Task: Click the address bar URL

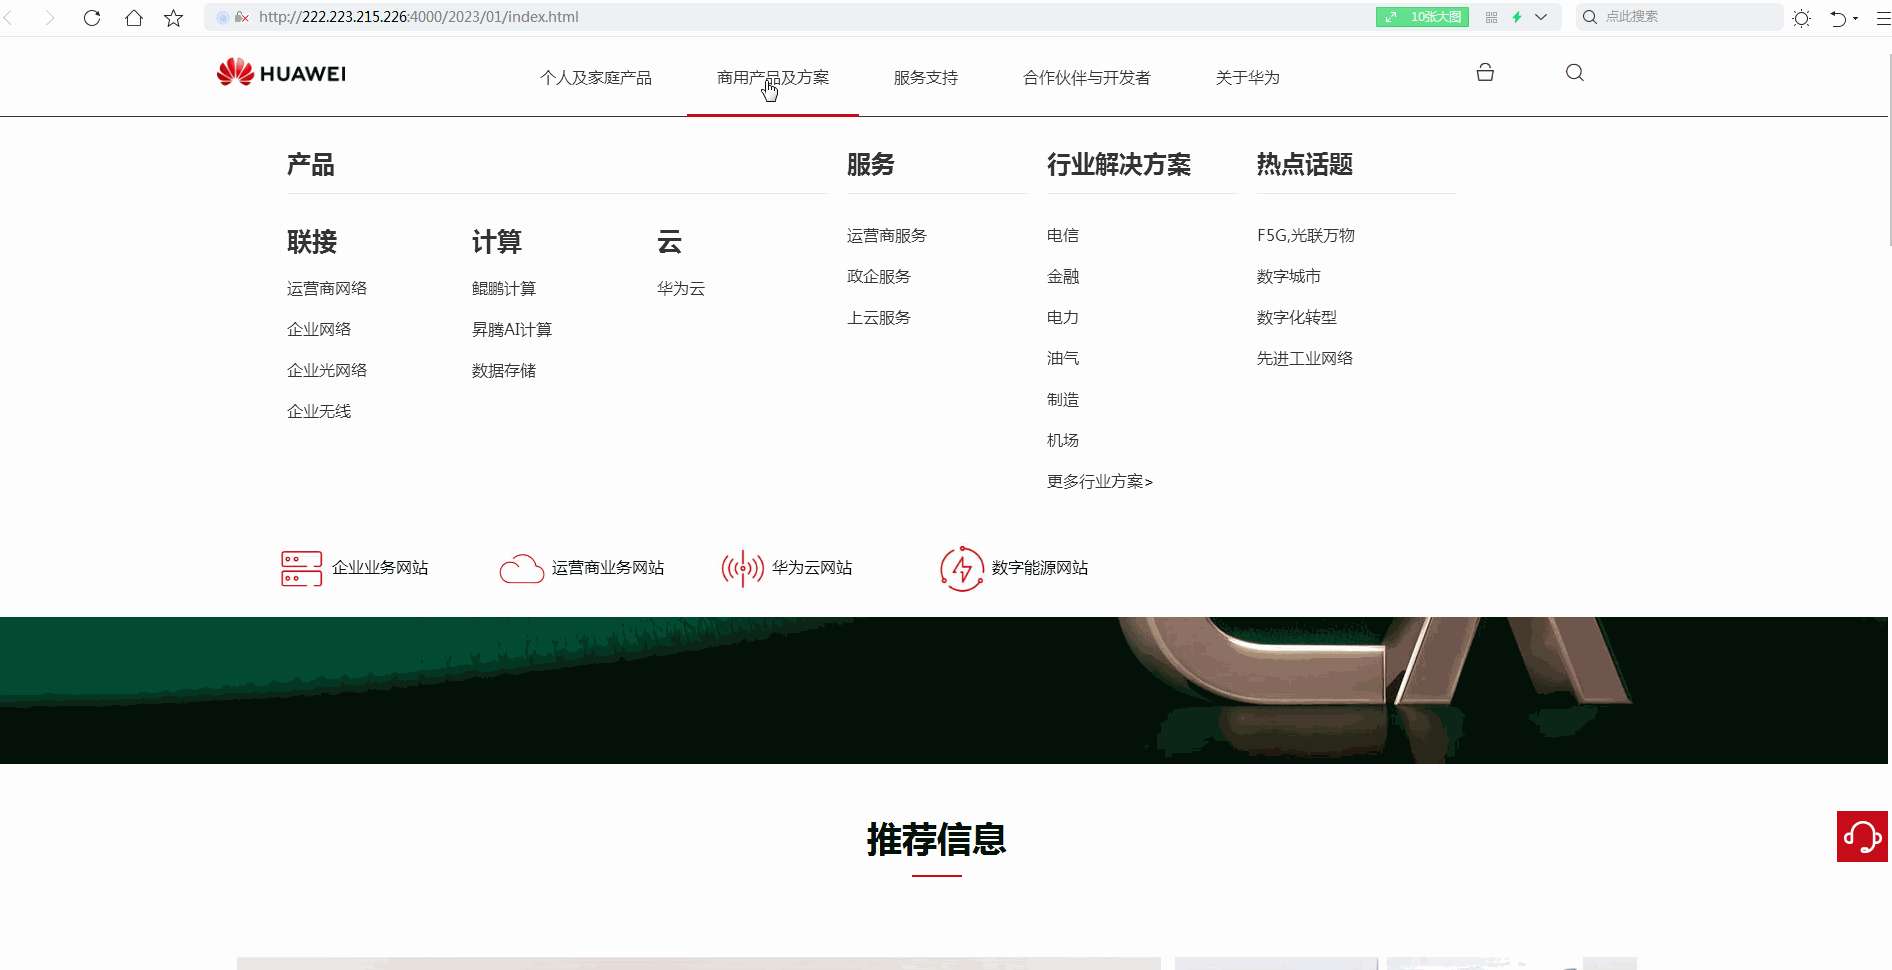Action: [418, 17]
